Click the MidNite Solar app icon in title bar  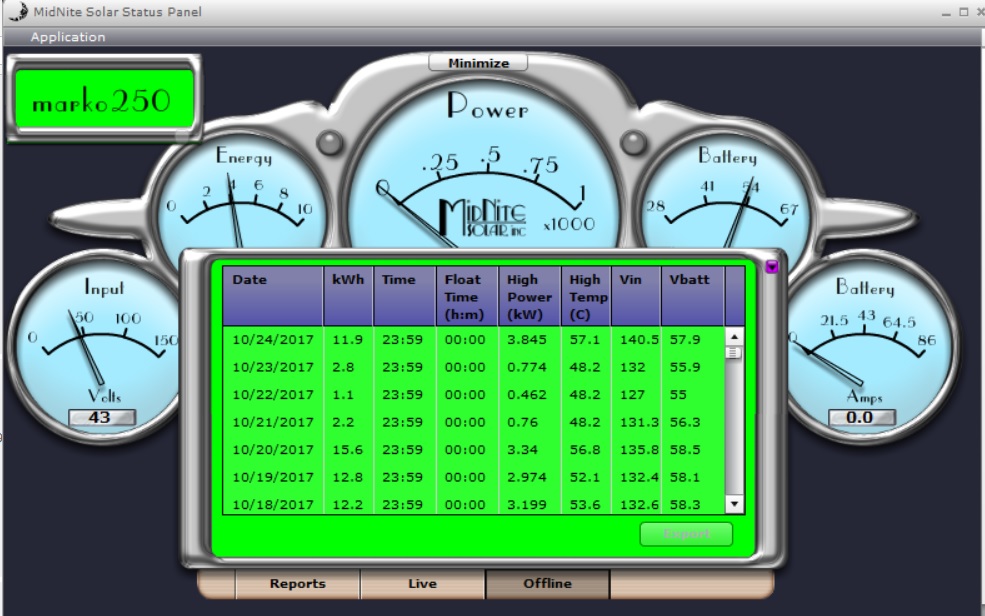tap(17, 11)
